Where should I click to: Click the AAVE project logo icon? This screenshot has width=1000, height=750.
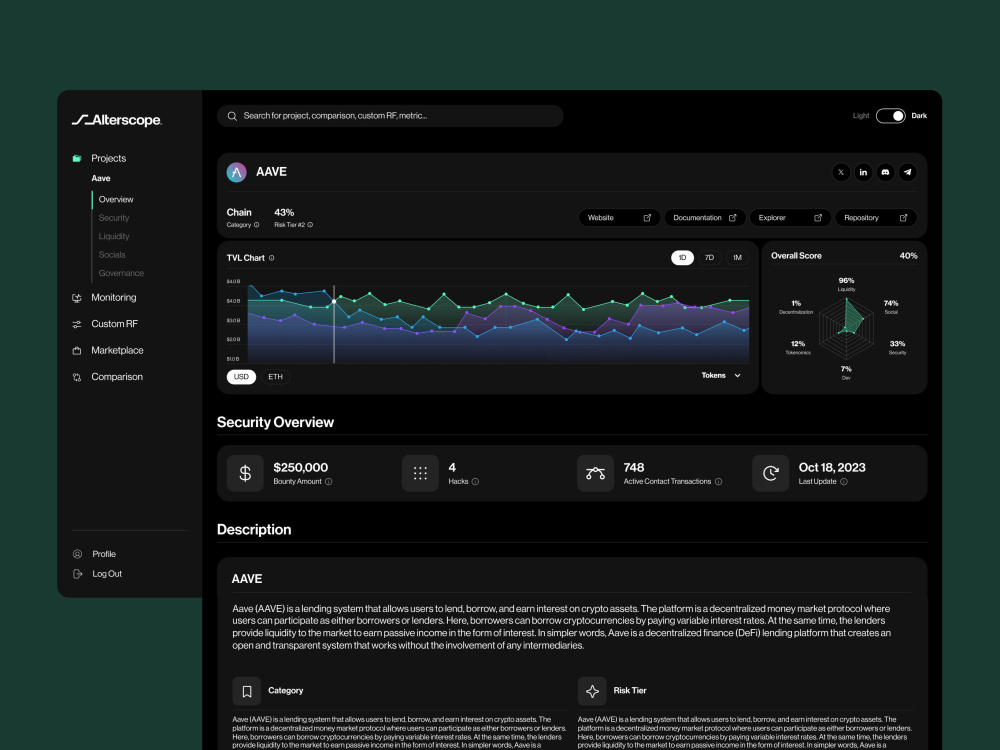click(237, 172)
